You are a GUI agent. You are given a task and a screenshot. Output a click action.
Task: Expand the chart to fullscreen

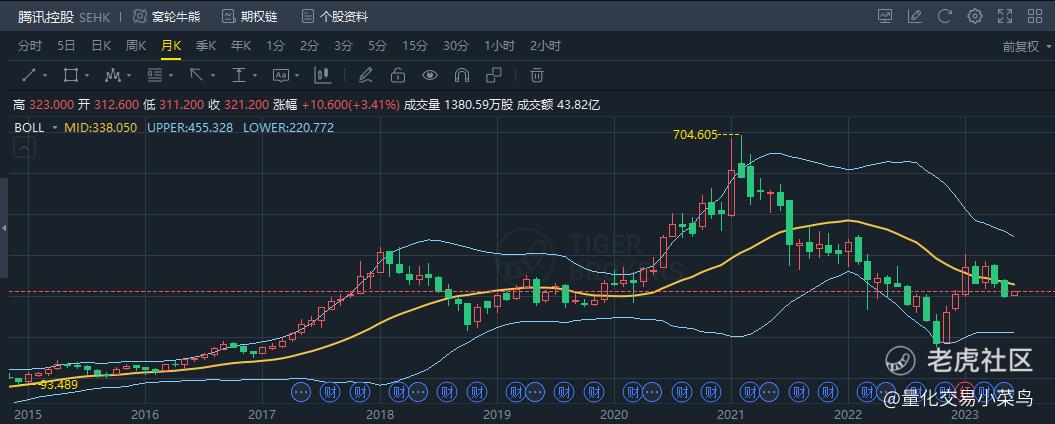click(1005, 16)
